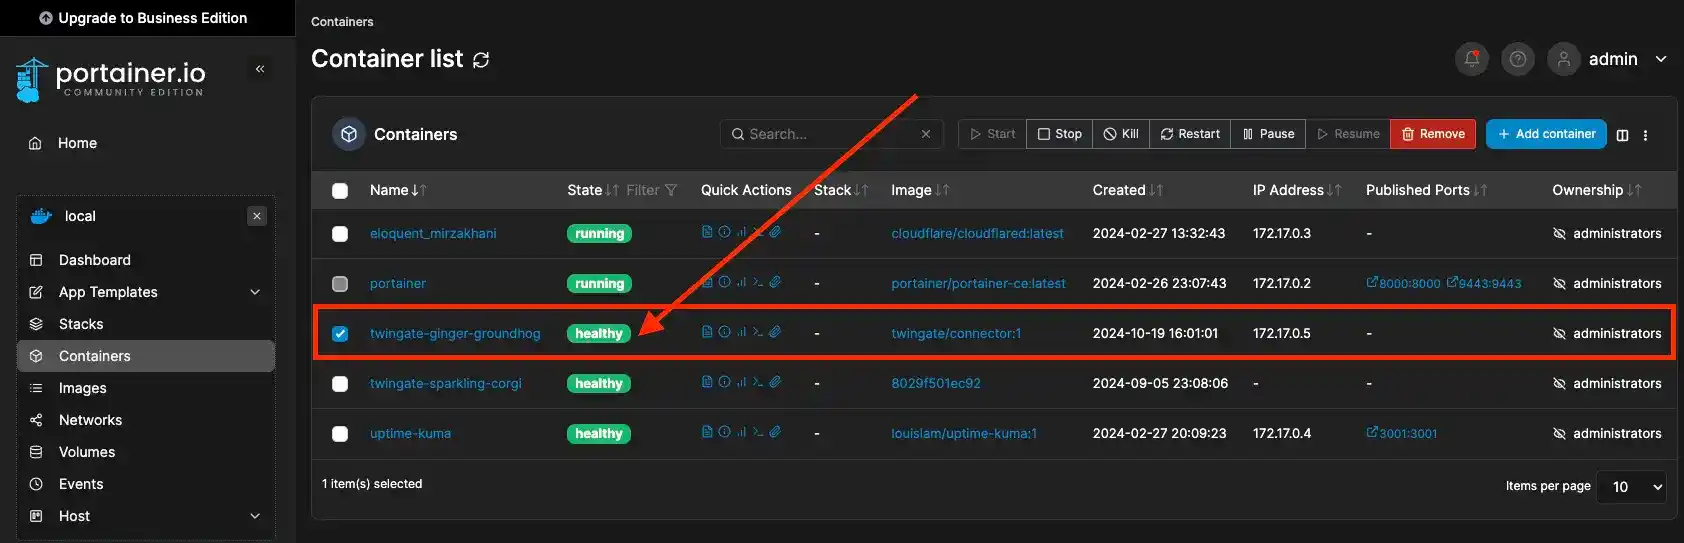Uncheck the twingate-ginger-groundhog checkbox

pyautogui.click(x=340, y=334)
